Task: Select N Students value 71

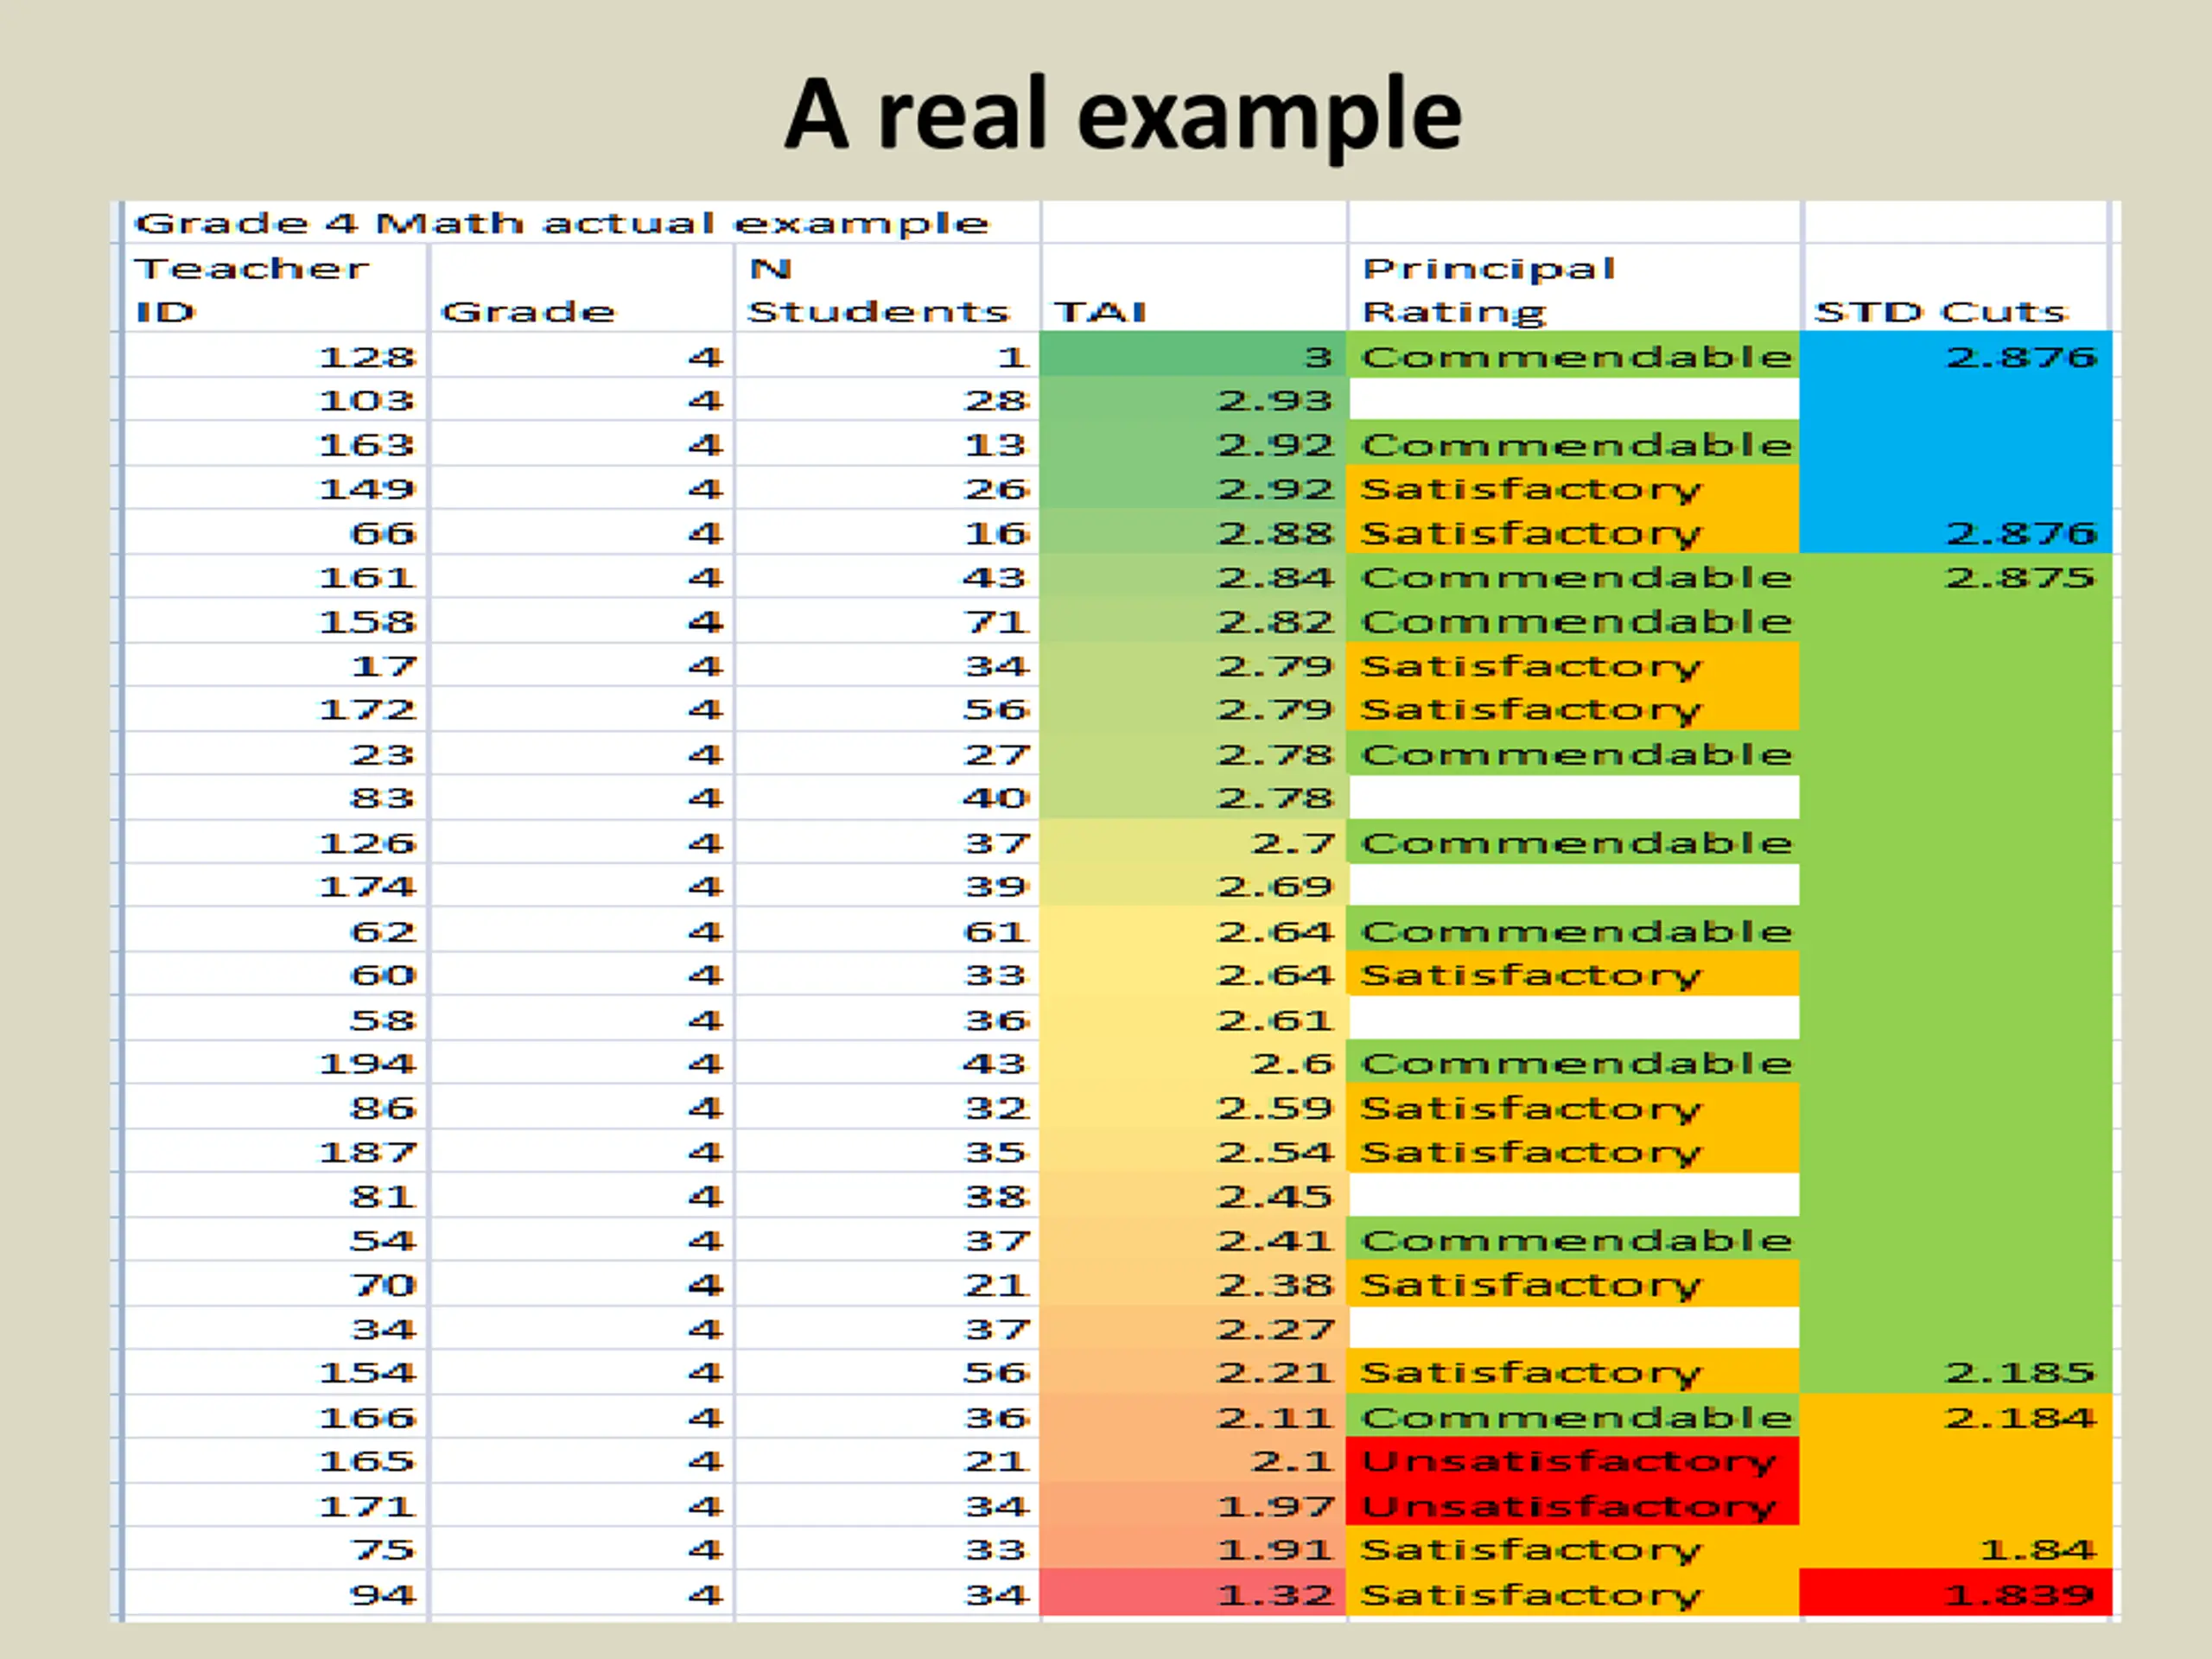Action: pyautogui.click(x=886, y=620)
